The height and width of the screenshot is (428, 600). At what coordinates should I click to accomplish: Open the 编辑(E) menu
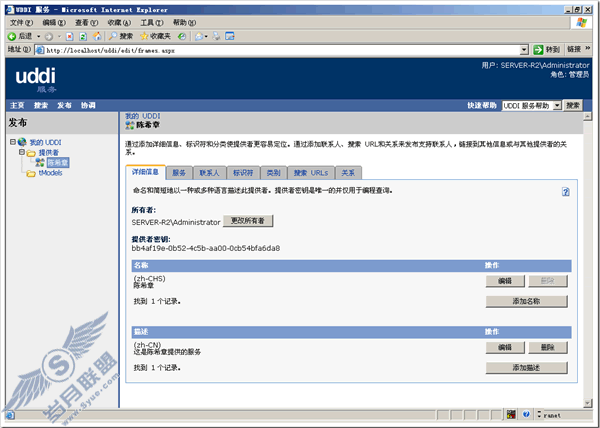(x=54, y=23)
